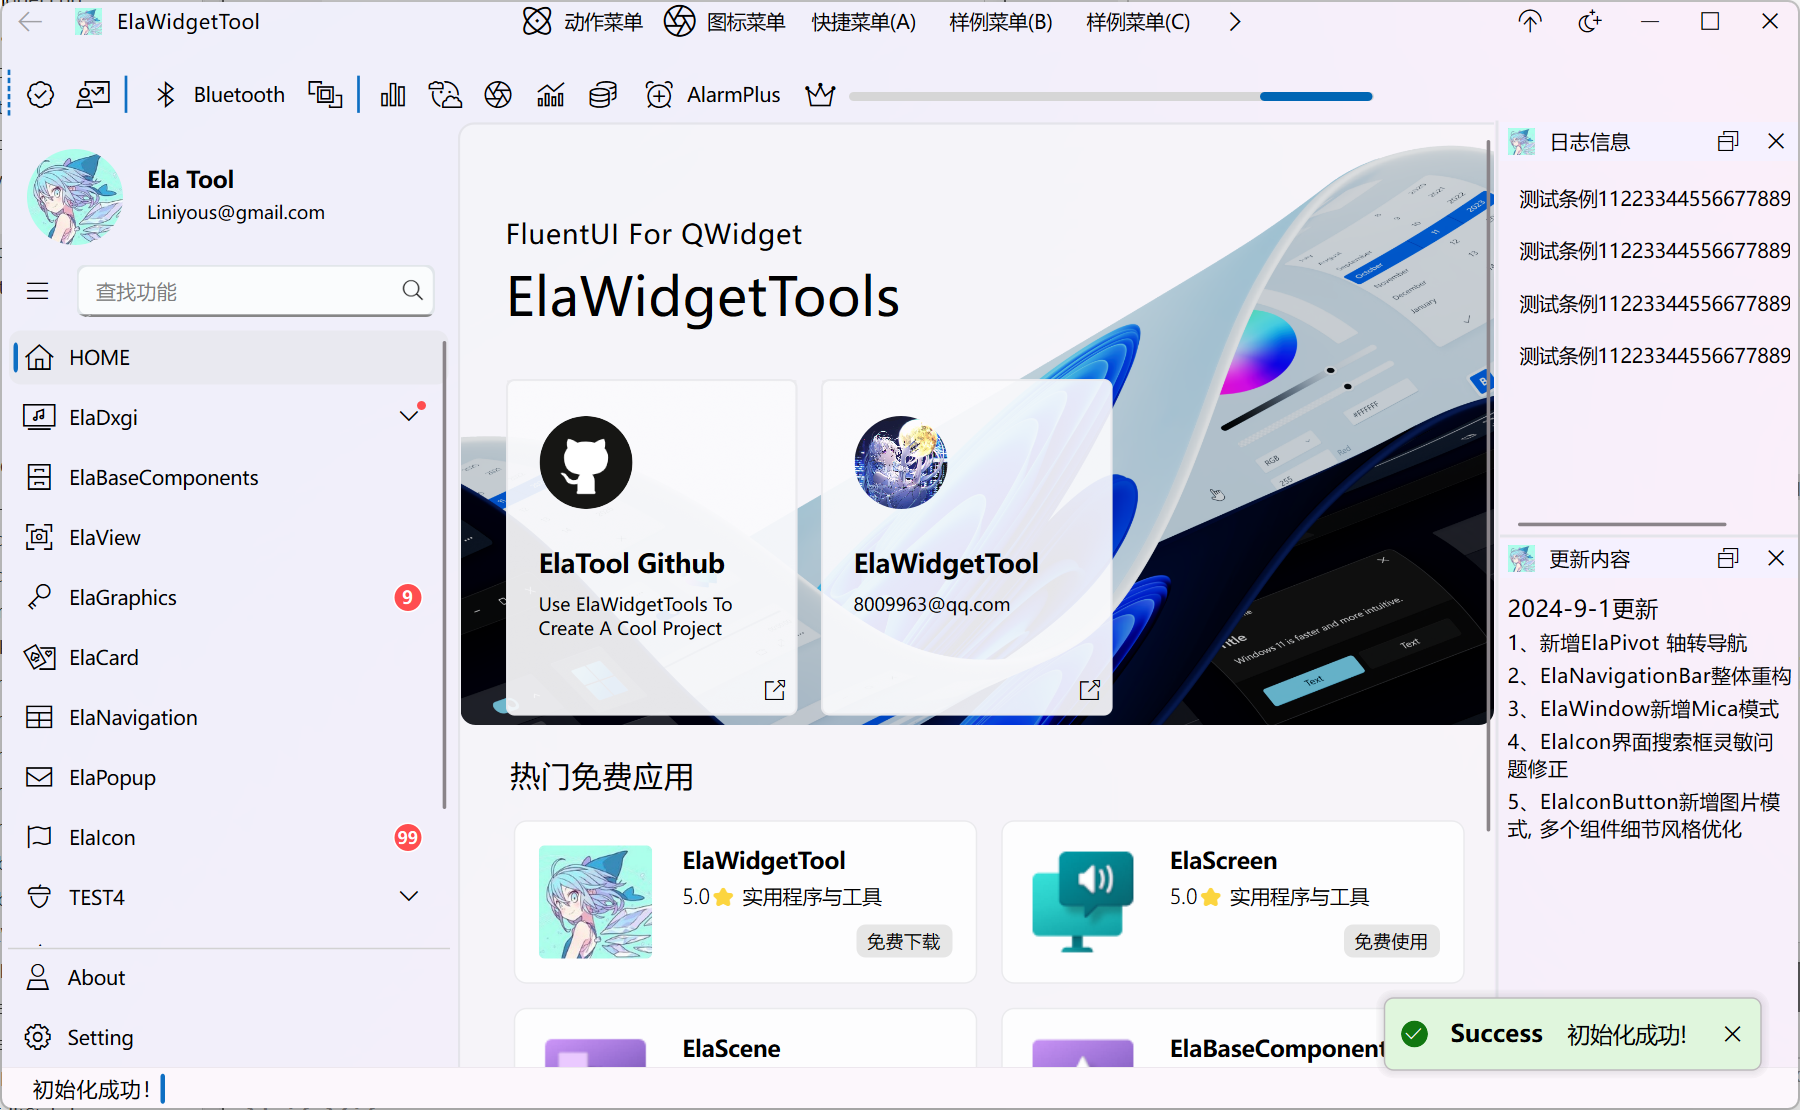
Task: Click the 查找功能 search field
Action: click(x=256, y=291)
